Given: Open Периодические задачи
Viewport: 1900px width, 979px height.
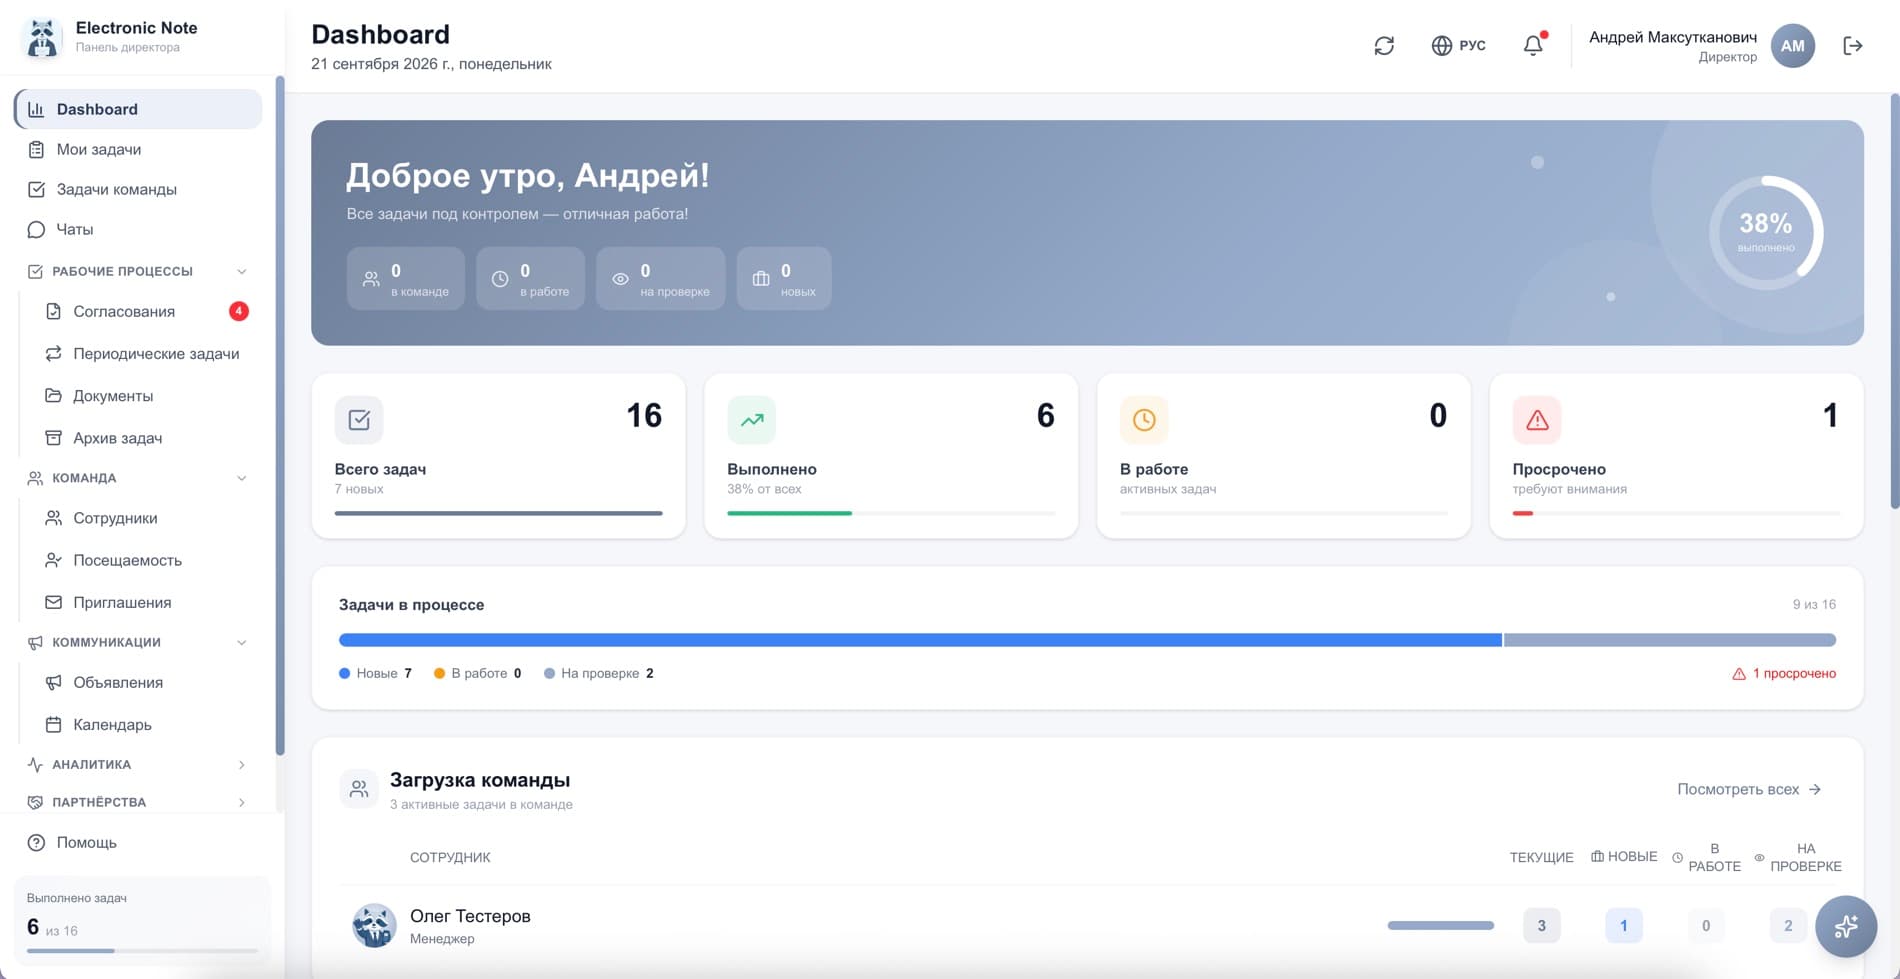Looking at the screenshot, I should tap(146, 353).
